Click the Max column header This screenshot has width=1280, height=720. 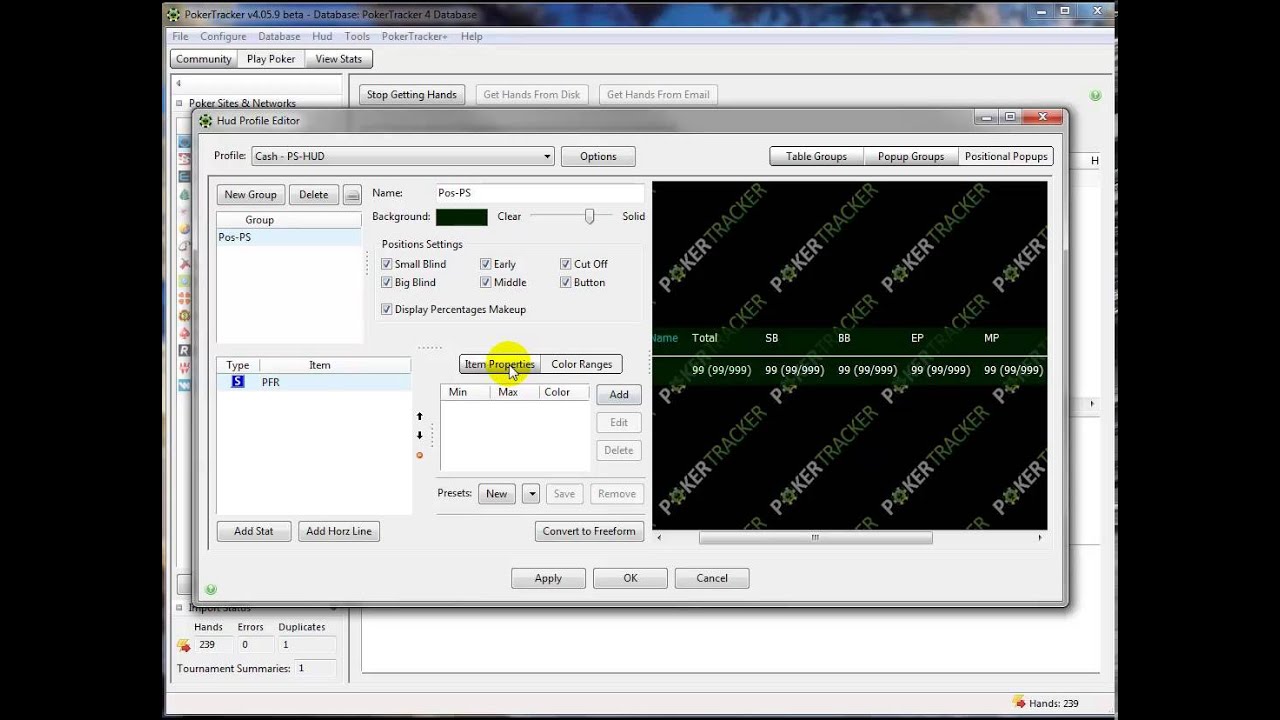tap(508, 392)
